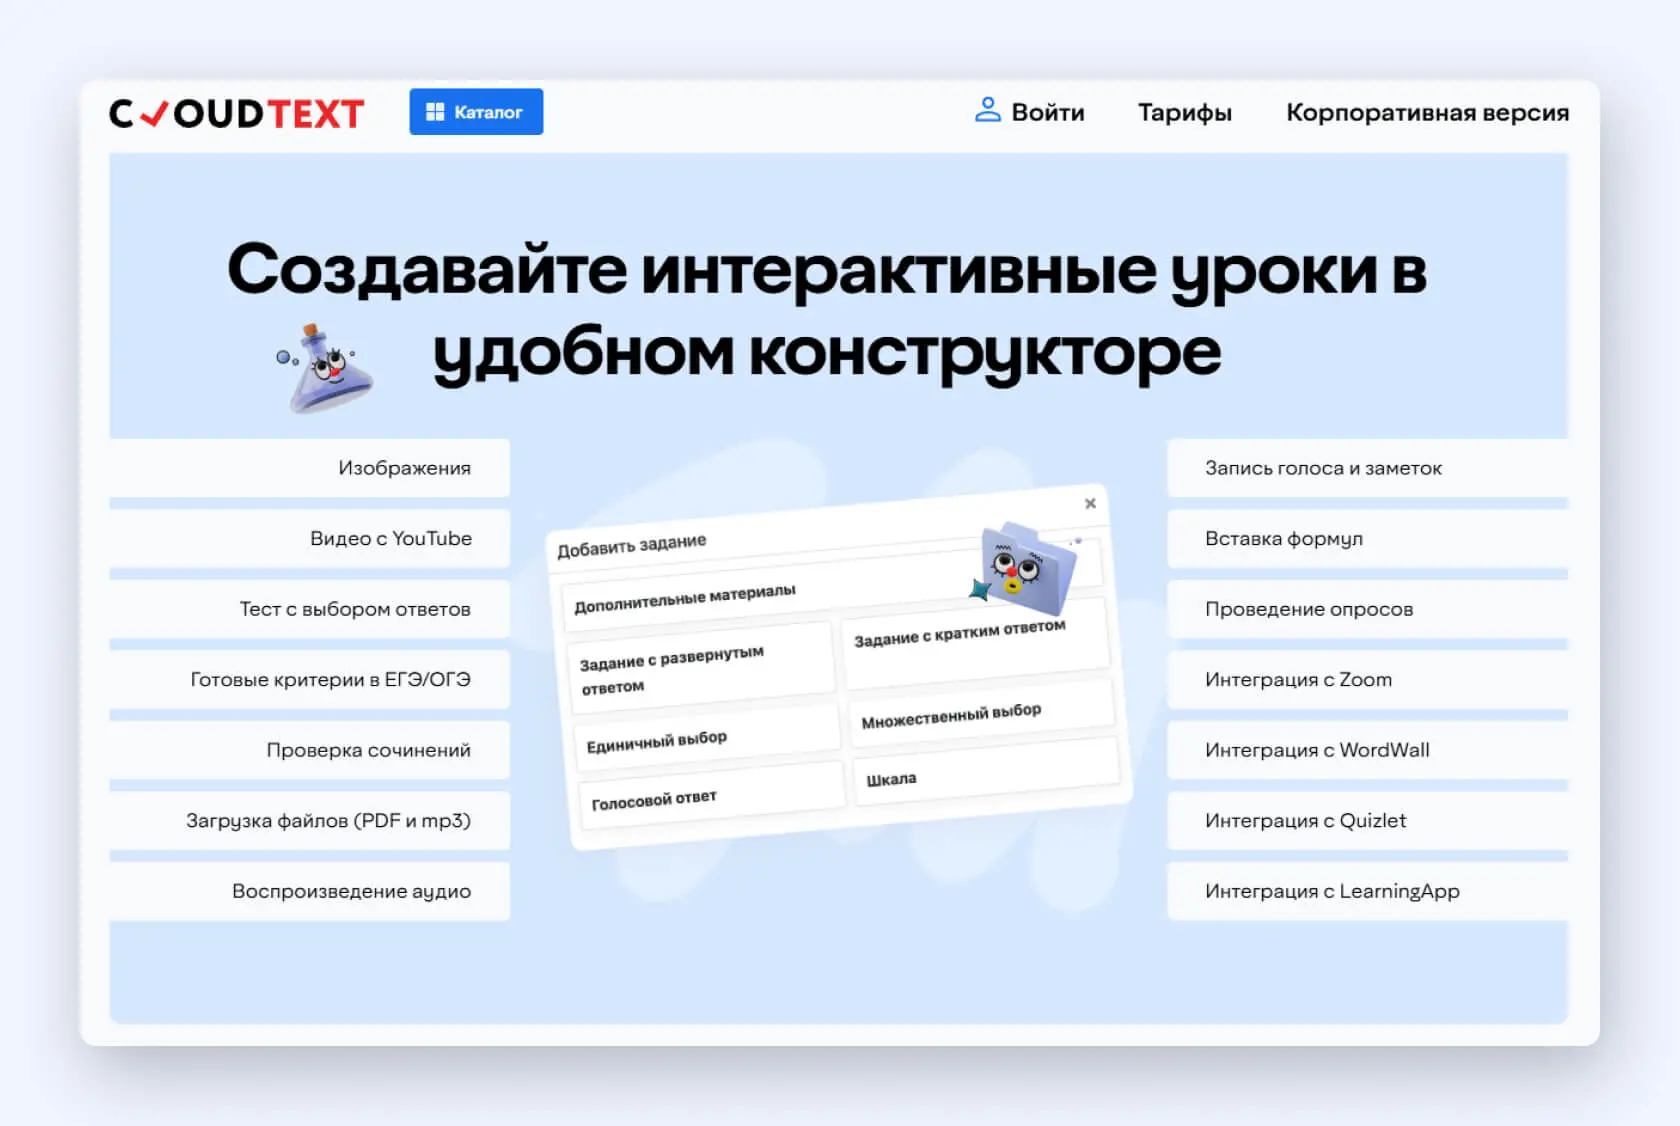The width and height of the screenshot is (1680, 1126).
Task: Expand the Изображения feature card
Action: tap(306, 467)
